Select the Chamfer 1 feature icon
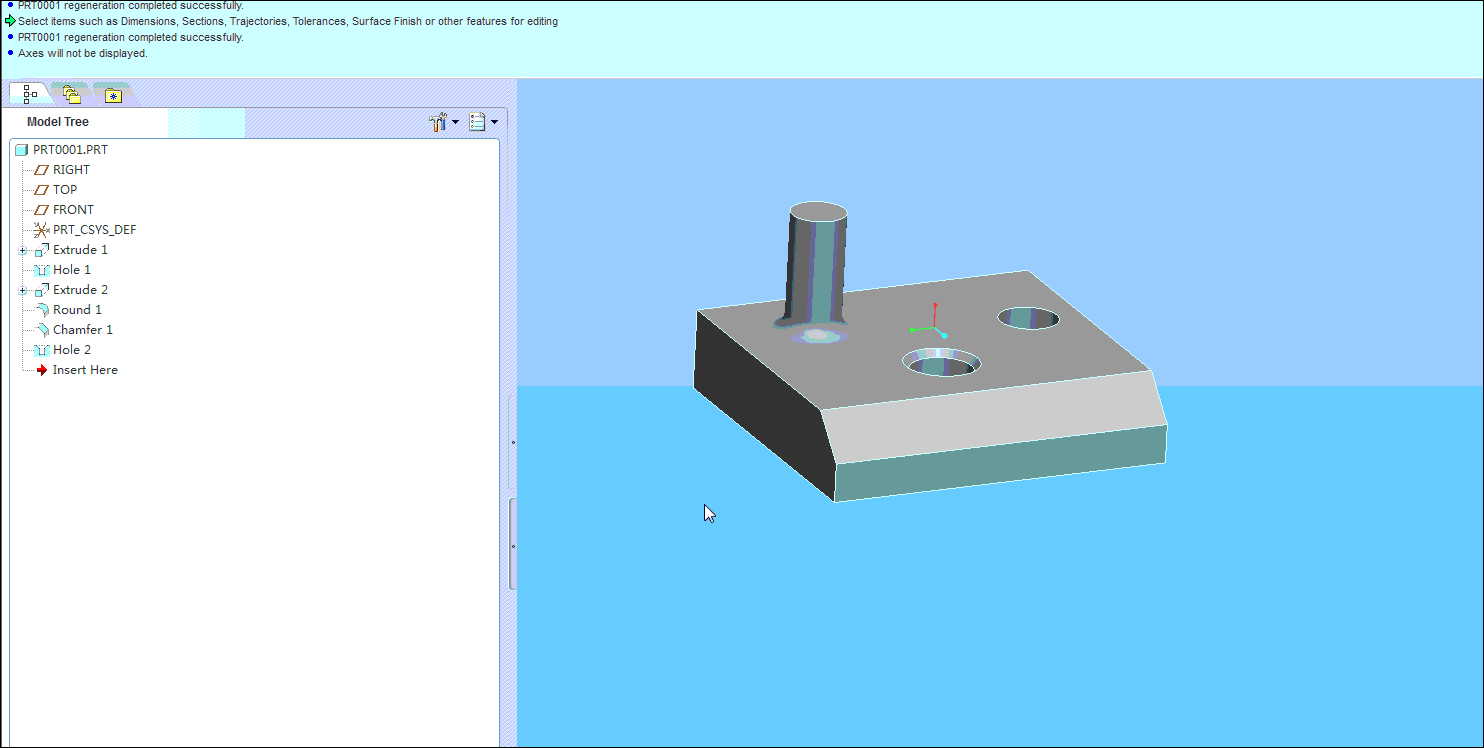The image size is (1484, 748). 41,330
